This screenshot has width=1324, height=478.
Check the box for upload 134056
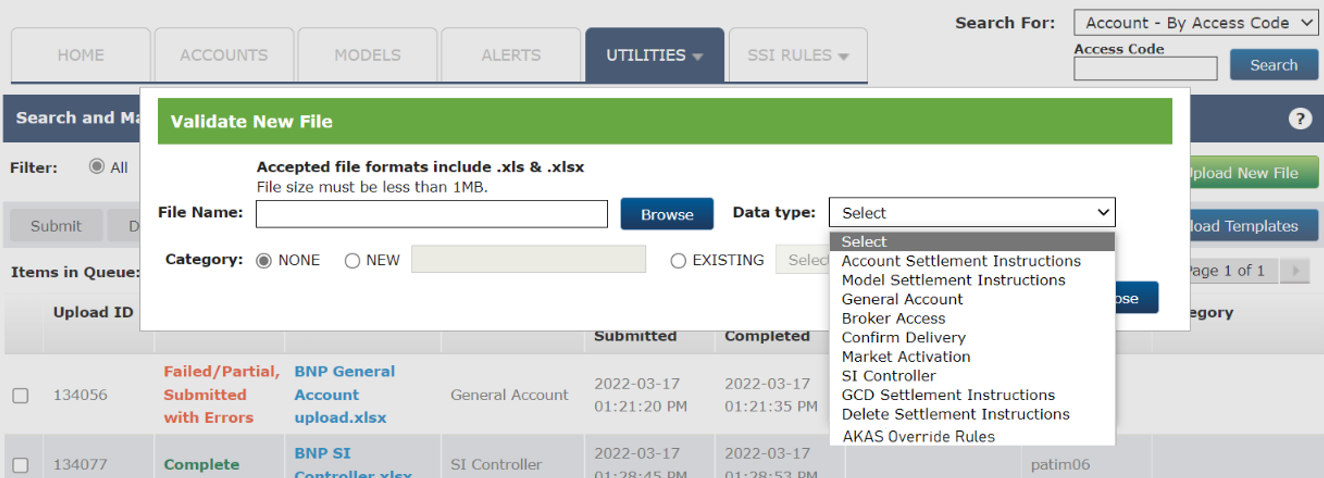tap(20, 395)
